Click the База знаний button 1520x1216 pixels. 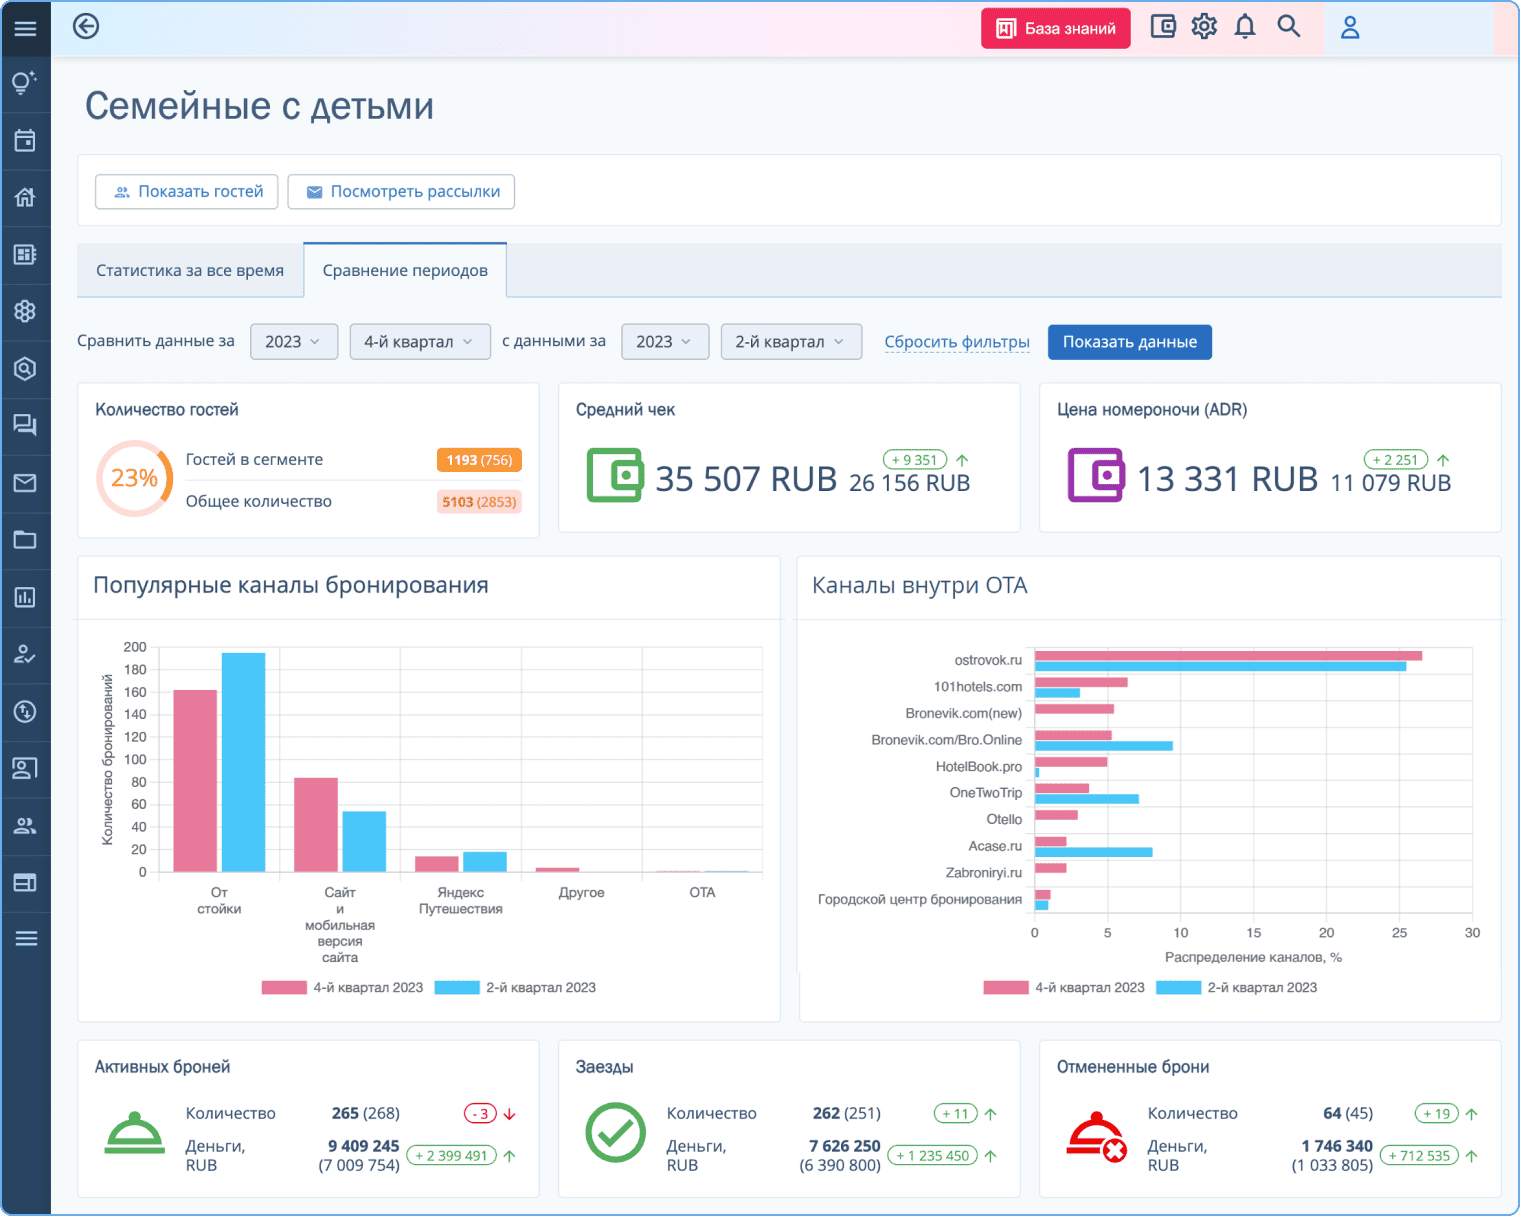[1056, 28]
